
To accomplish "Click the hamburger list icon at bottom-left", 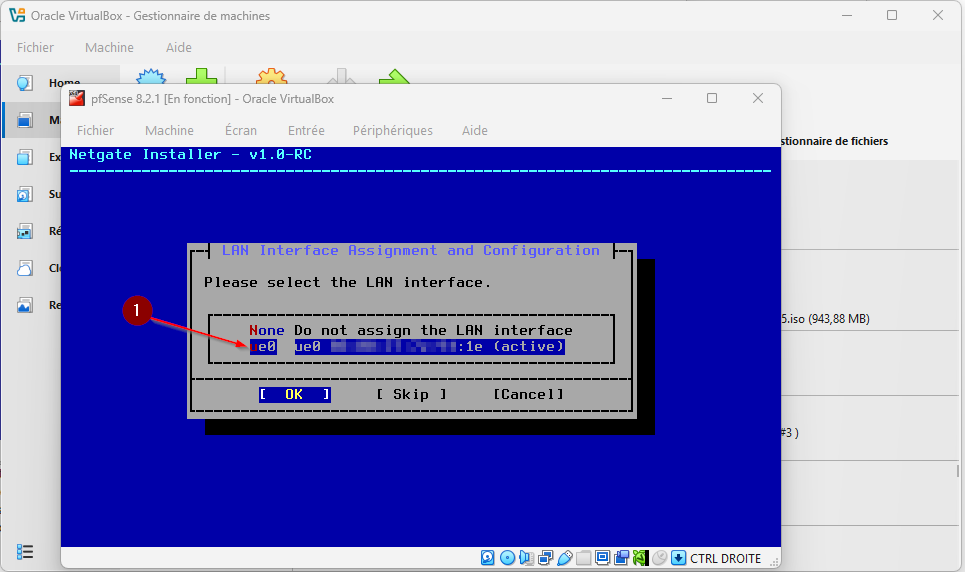I will pyautogui.click(x=26, y=552).
